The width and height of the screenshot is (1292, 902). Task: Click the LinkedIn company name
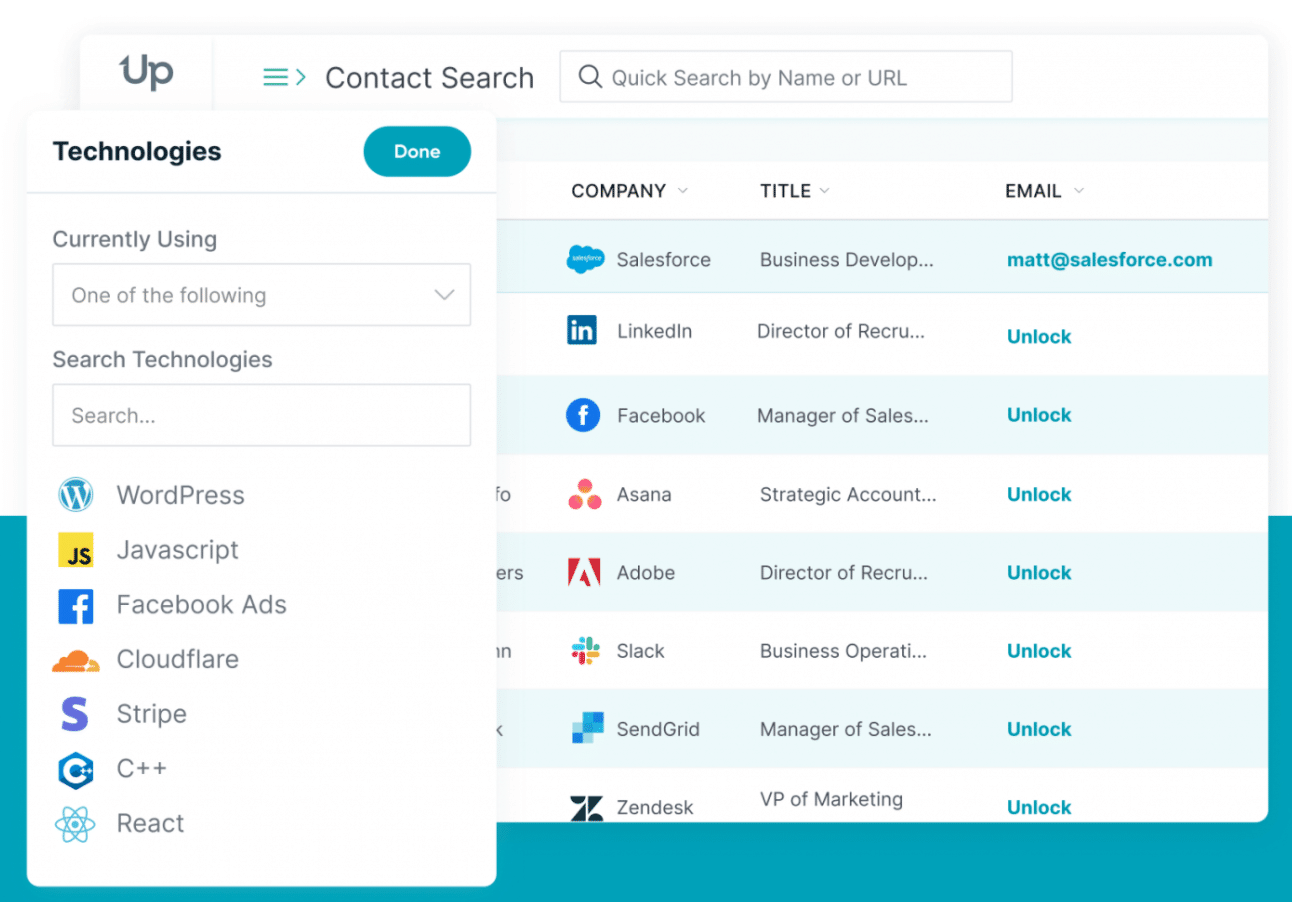tap(655, 331)
